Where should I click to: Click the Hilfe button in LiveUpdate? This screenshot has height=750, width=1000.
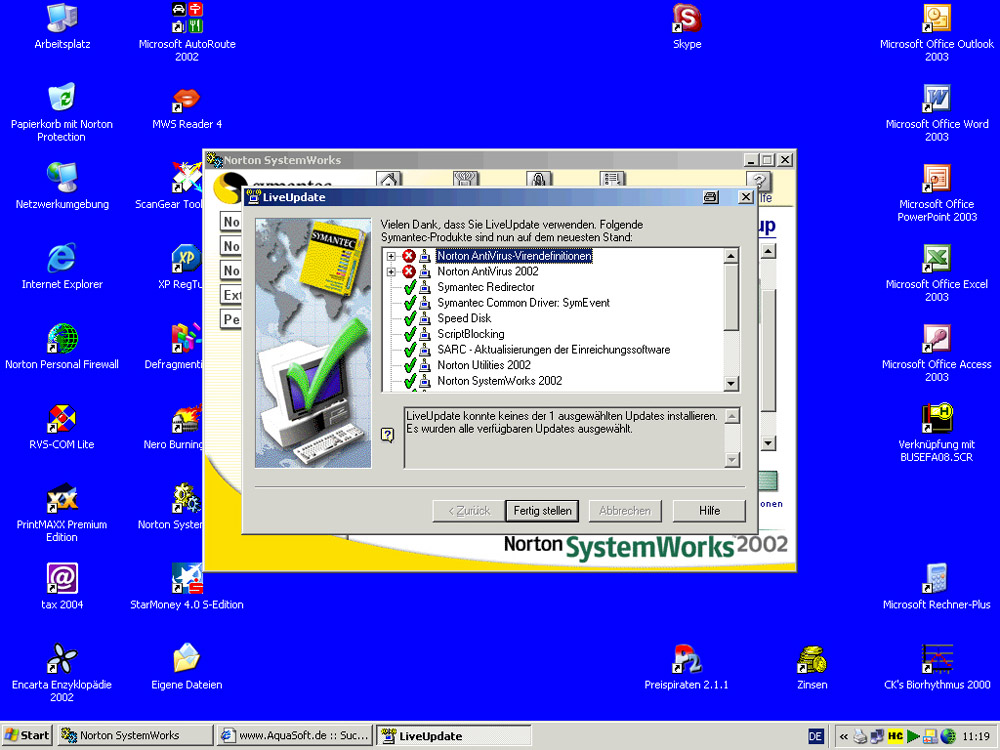[709, 511]
